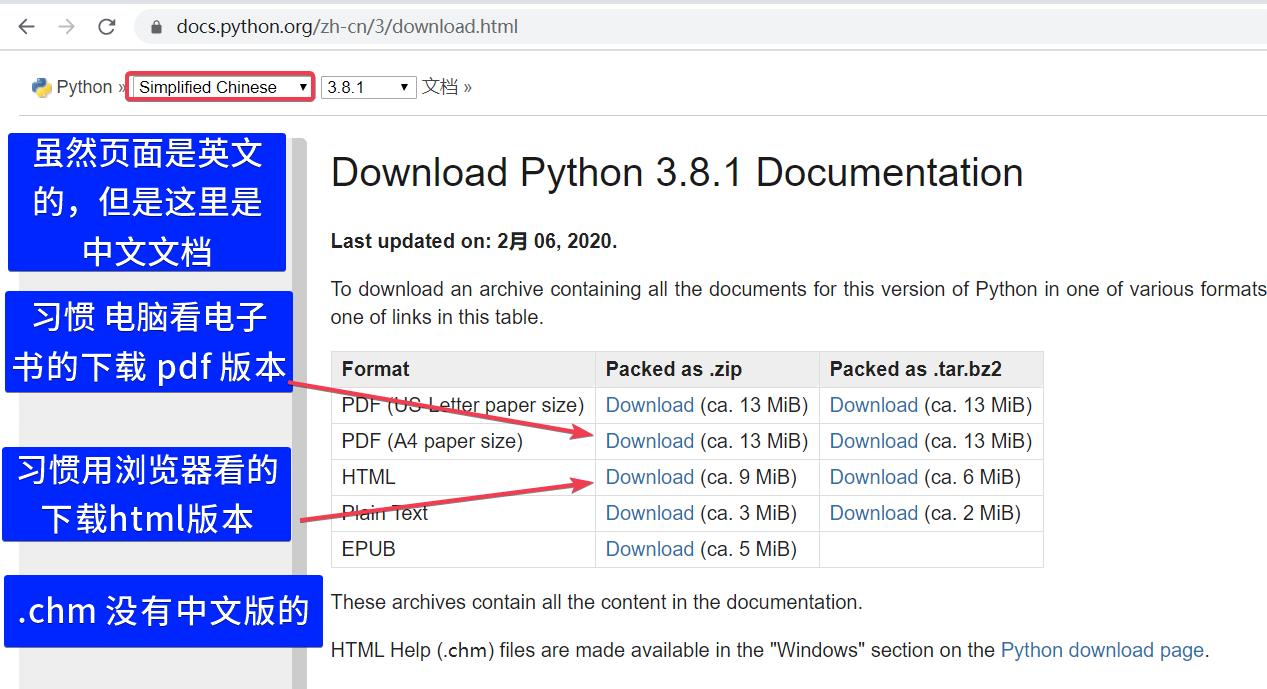Click the Python breadcrumb link
1267x689 pixels.
click(84, 87)
